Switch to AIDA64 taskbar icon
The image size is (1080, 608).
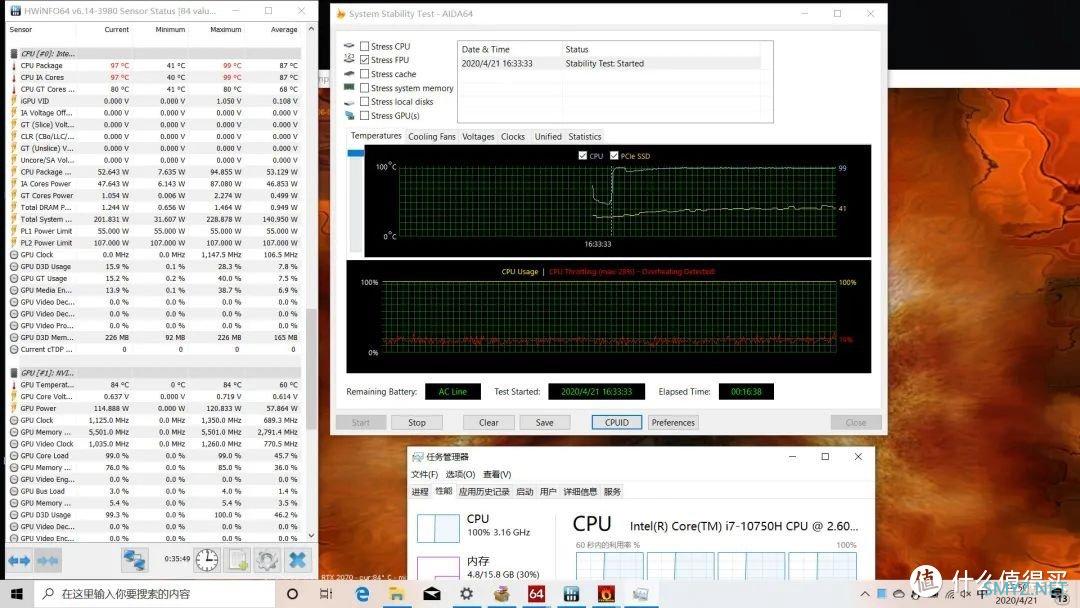pos(537,594)
